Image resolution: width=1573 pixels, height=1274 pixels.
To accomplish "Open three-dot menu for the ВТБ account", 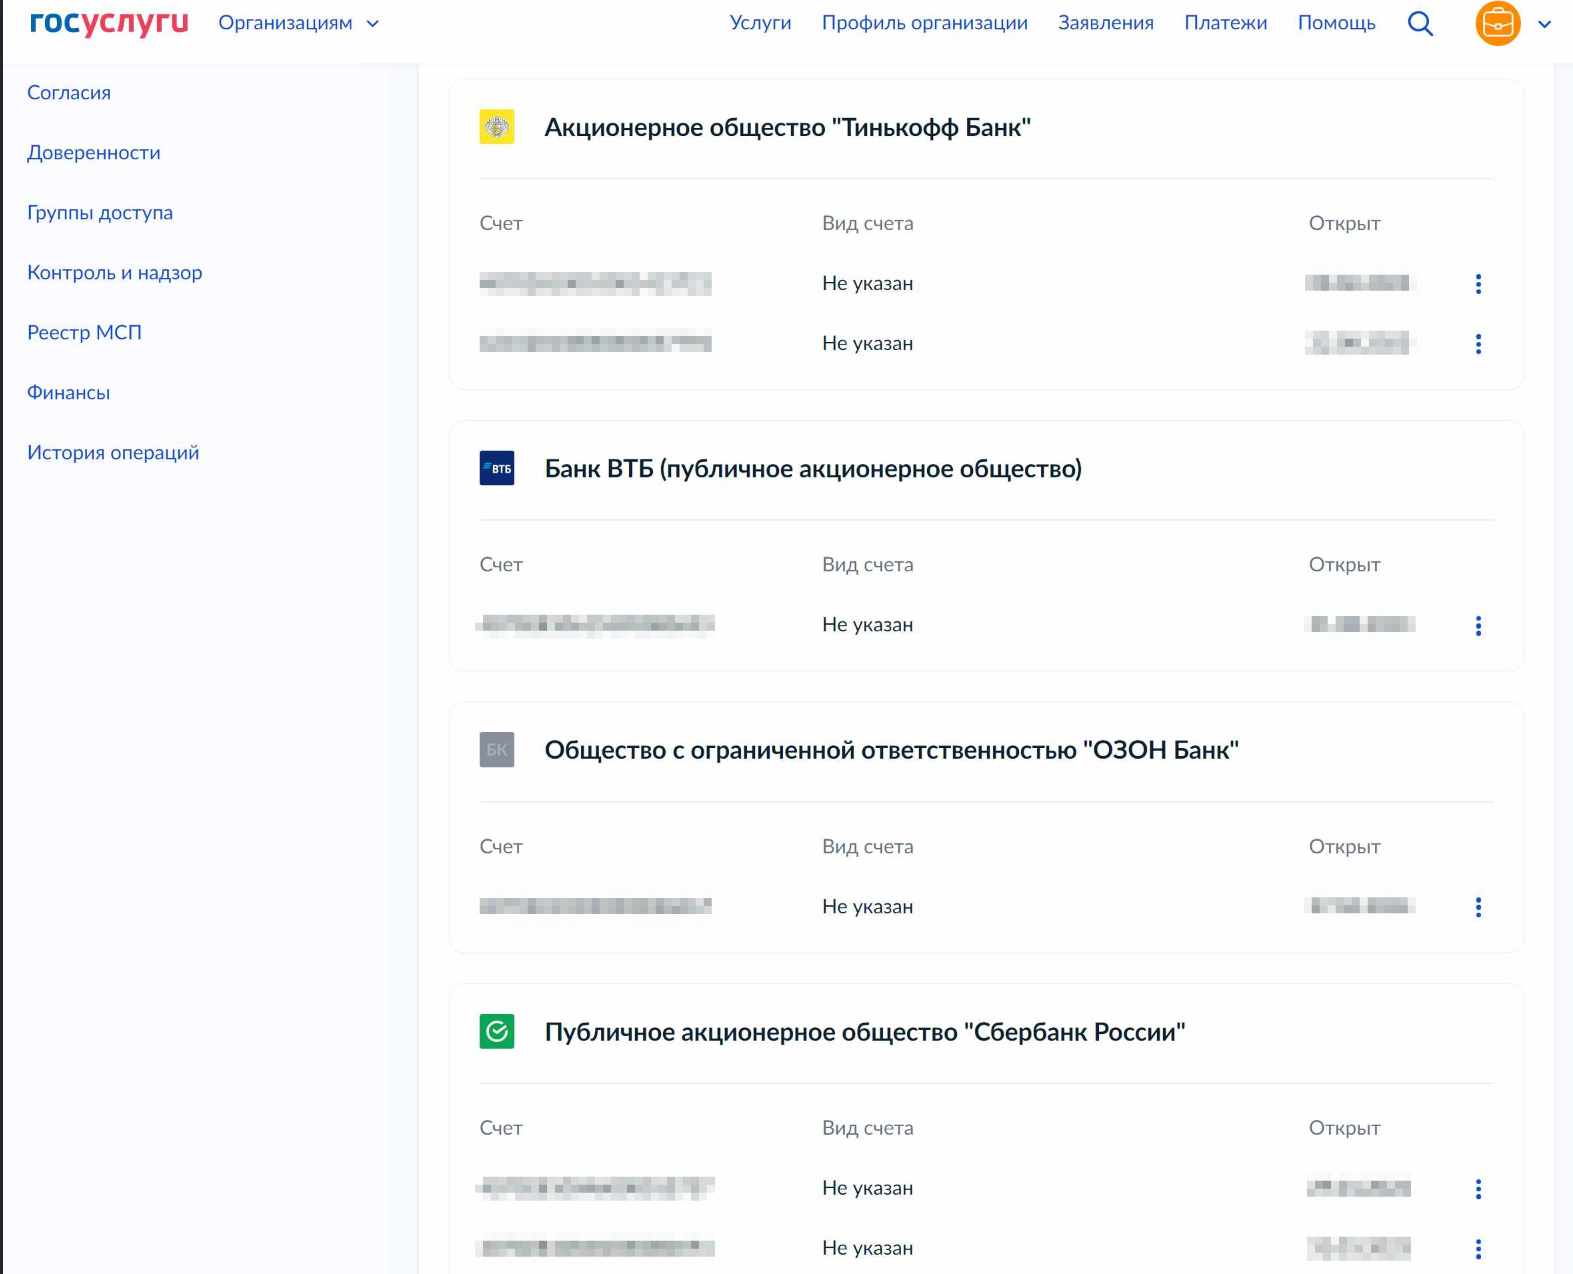I will click(x=1478, y=626).
